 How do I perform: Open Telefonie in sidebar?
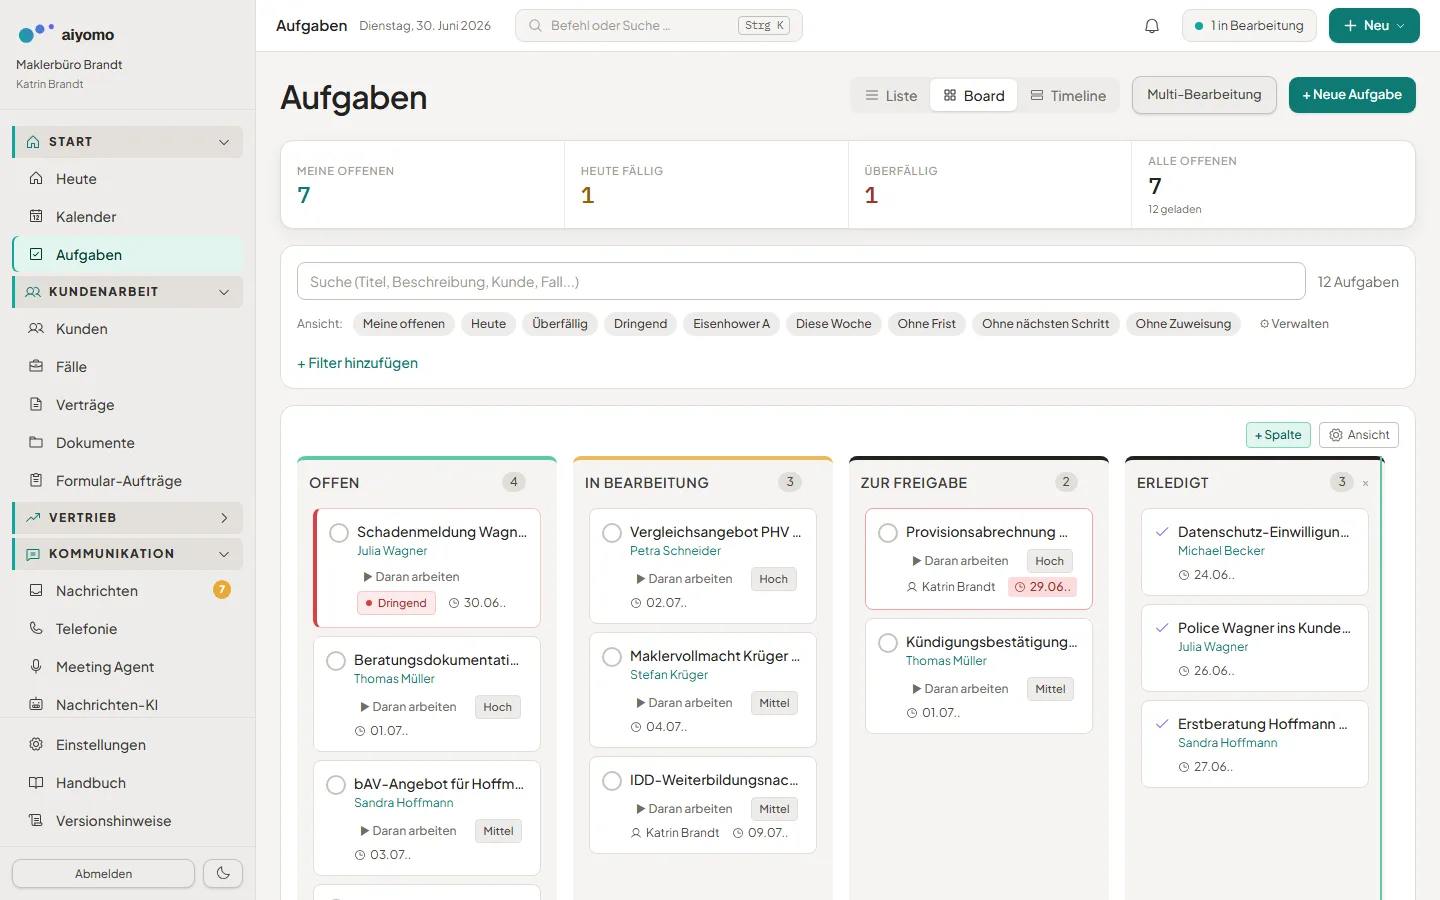[x=128, y=629]
